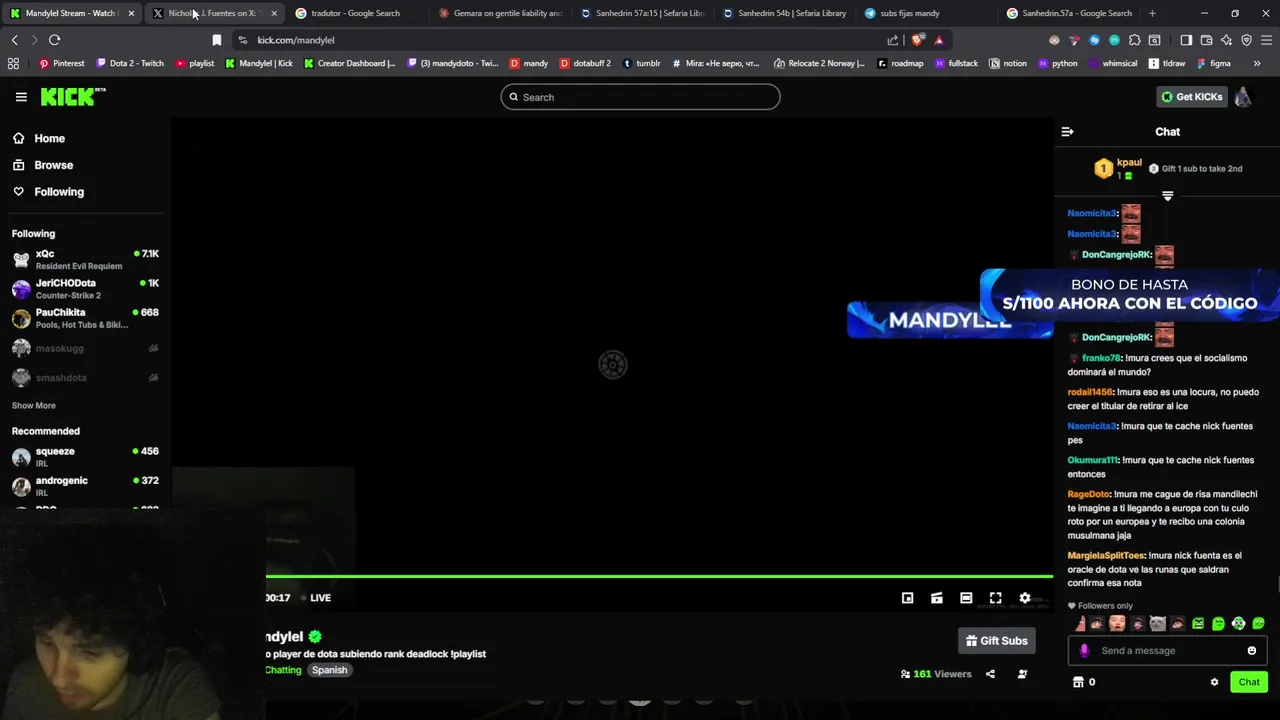Share the stream with the share icon
Image resolution: width=1280 pixels, height=720 pixels.
pos(990,674)
